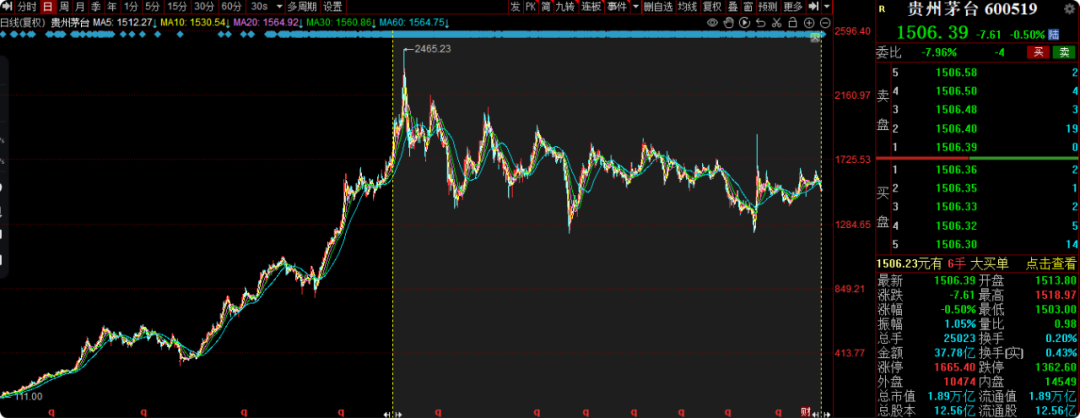Click 删自选 to remove from watchlist
The image size is (1080, 418).
(x=658, y=7)
